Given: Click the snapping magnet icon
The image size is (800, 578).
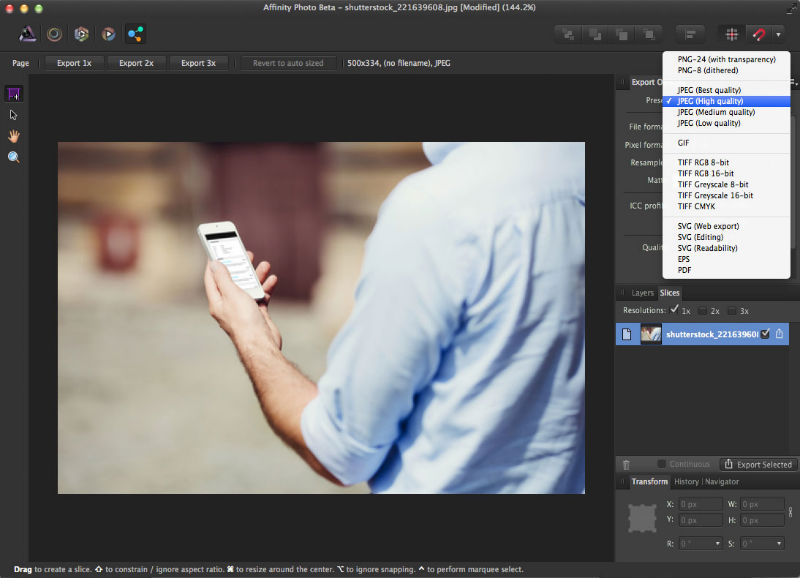Looking at the screenshot, I should tap(758, 34).
